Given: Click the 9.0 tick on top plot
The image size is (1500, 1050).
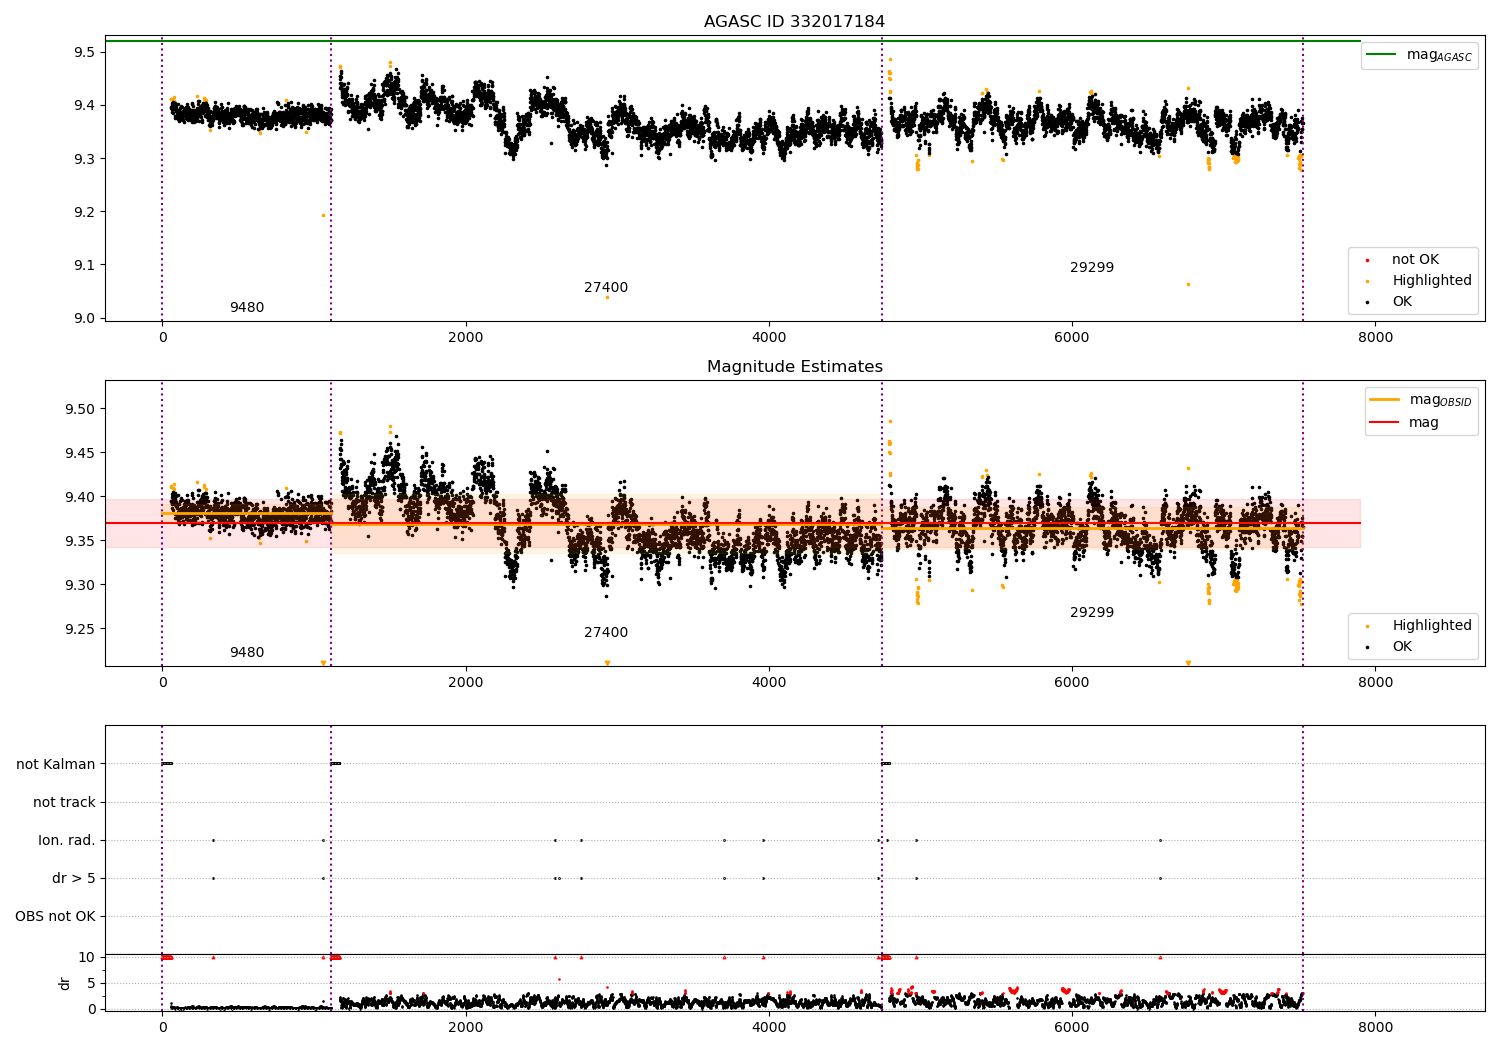Looking at the screenshot, I should point(84,318).
